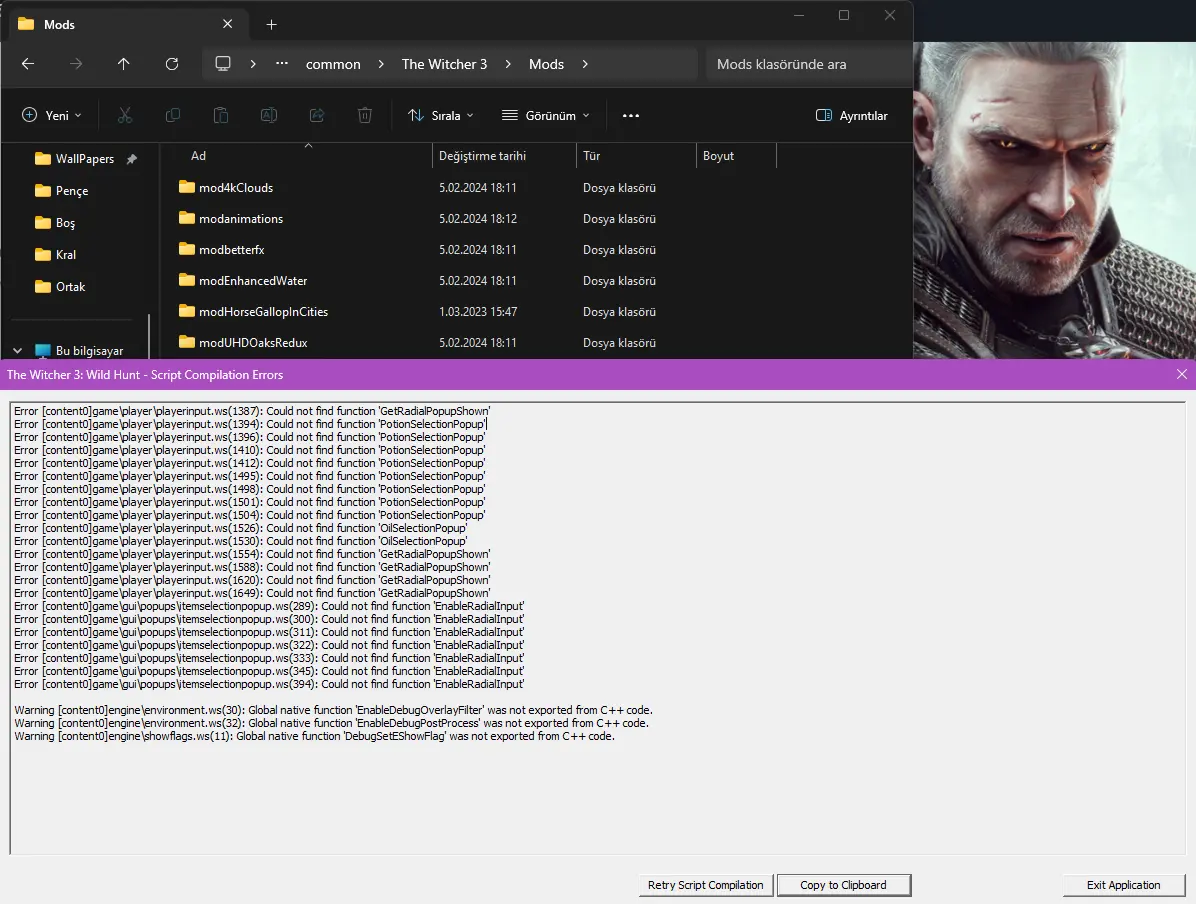Open the Yeni (New) menu

click(52, 115)
